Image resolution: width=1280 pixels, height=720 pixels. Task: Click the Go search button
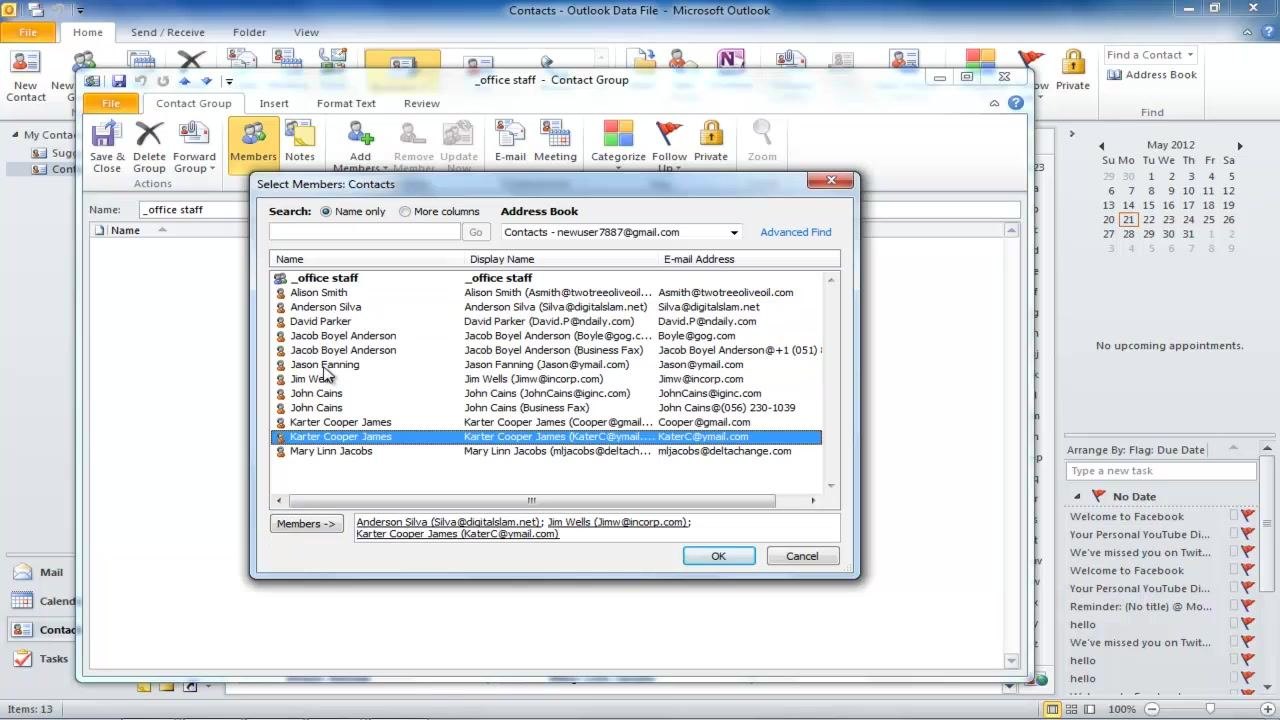point(475,232)
